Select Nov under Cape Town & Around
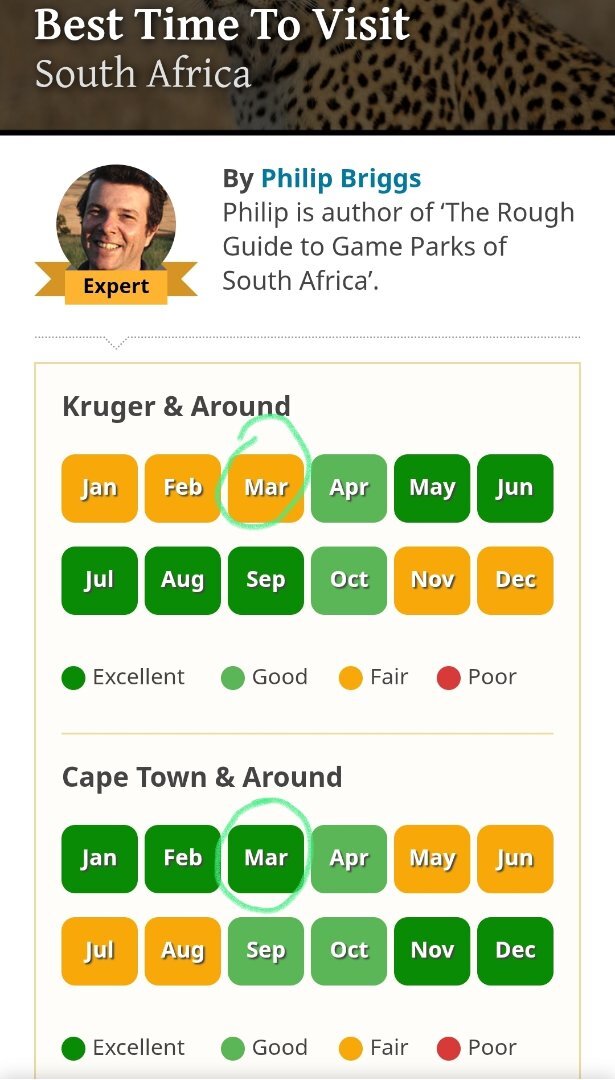The height and width of the screenshot is (1080, 615). tap(432, 950)
